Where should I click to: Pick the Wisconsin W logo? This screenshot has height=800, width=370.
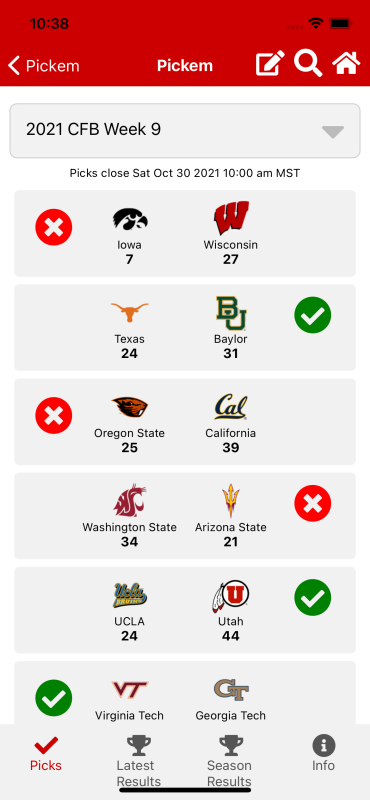pos(231,218)
